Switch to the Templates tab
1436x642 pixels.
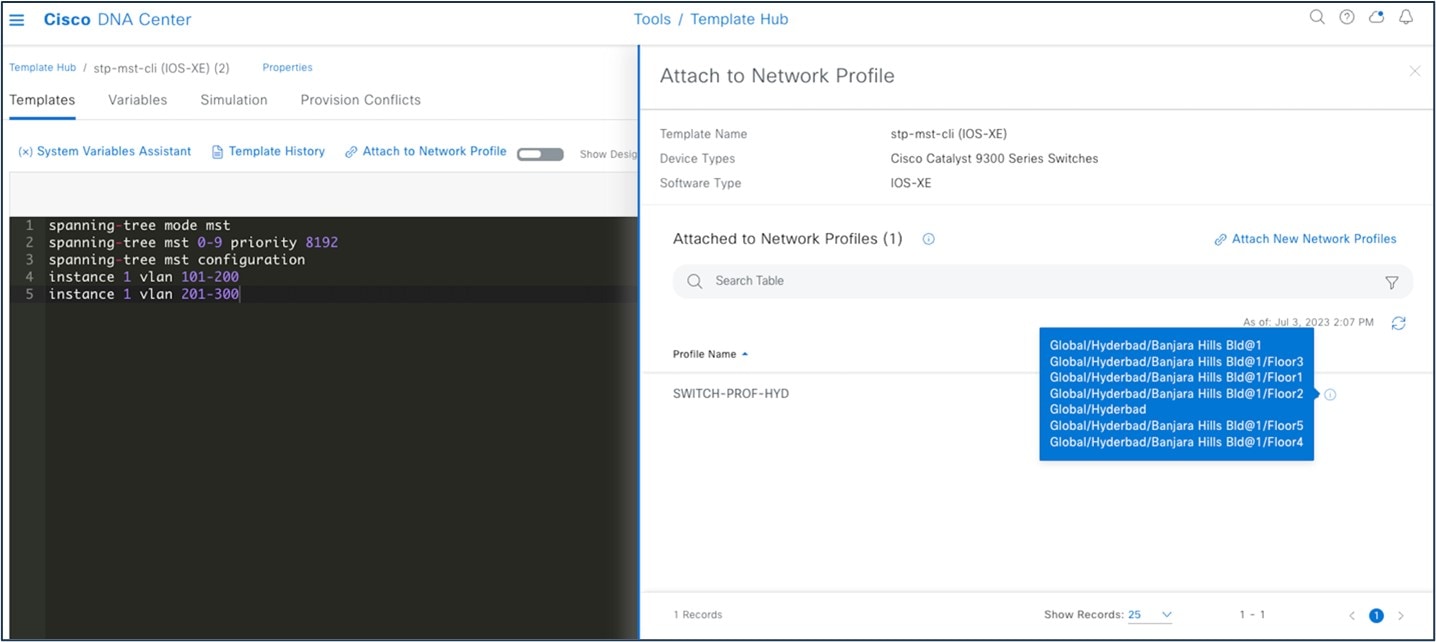click(42, 100)
